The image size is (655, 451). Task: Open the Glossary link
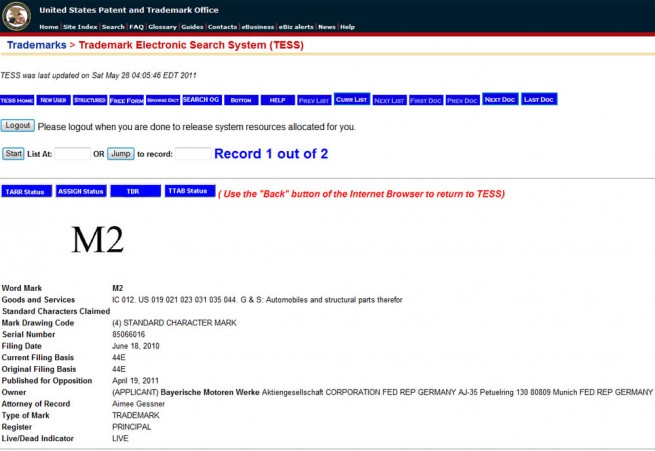pos(162,27)
